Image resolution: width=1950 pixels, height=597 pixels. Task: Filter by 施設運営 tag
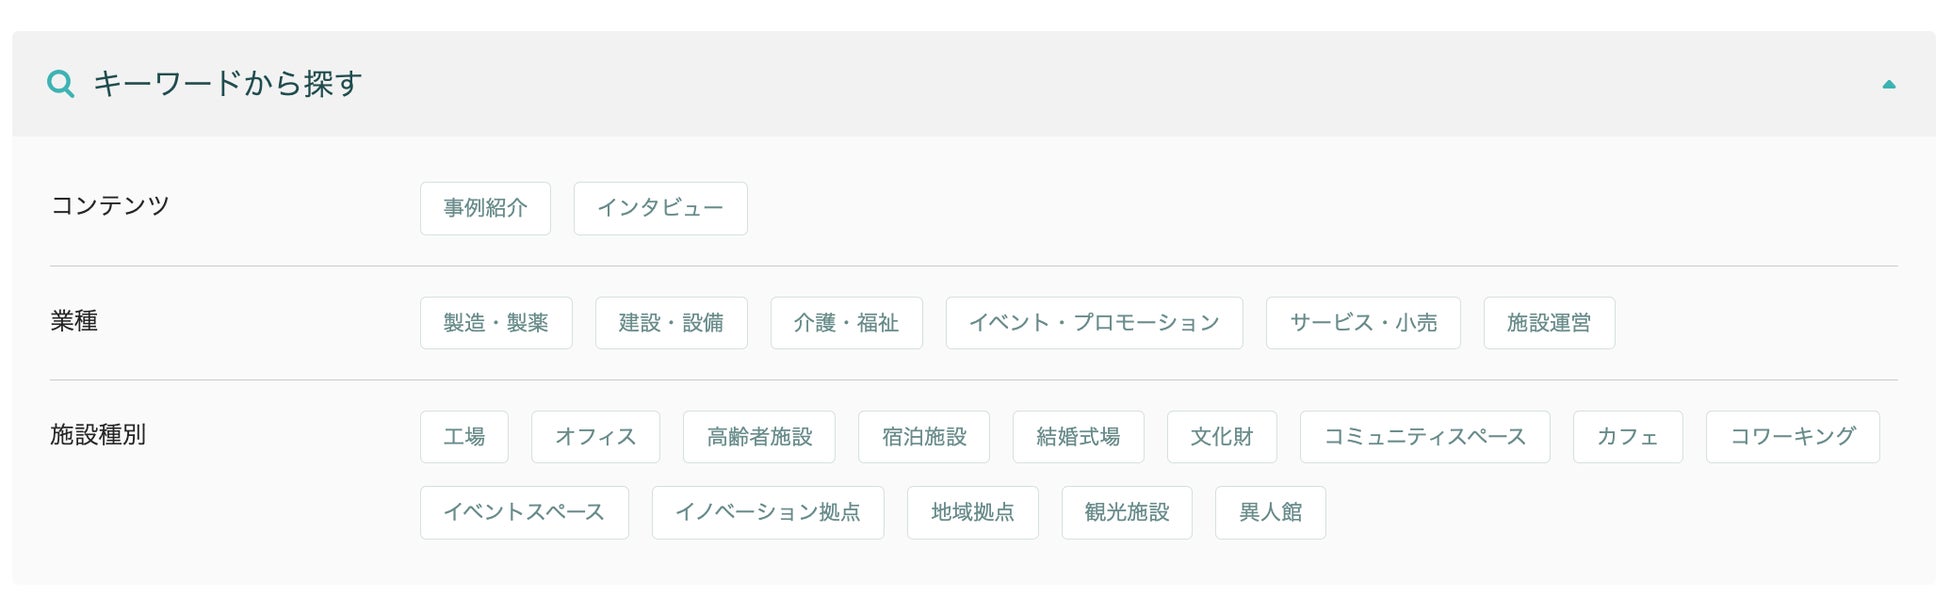1548,323
